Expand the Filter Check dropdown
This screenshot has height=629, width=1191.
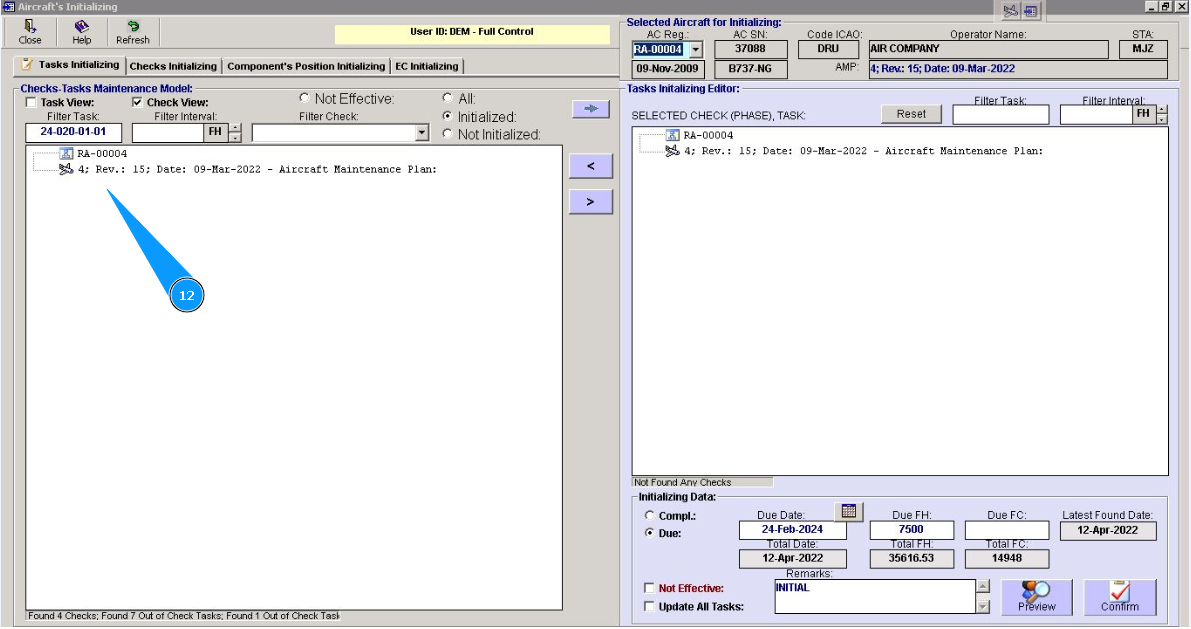pos(421,132)
